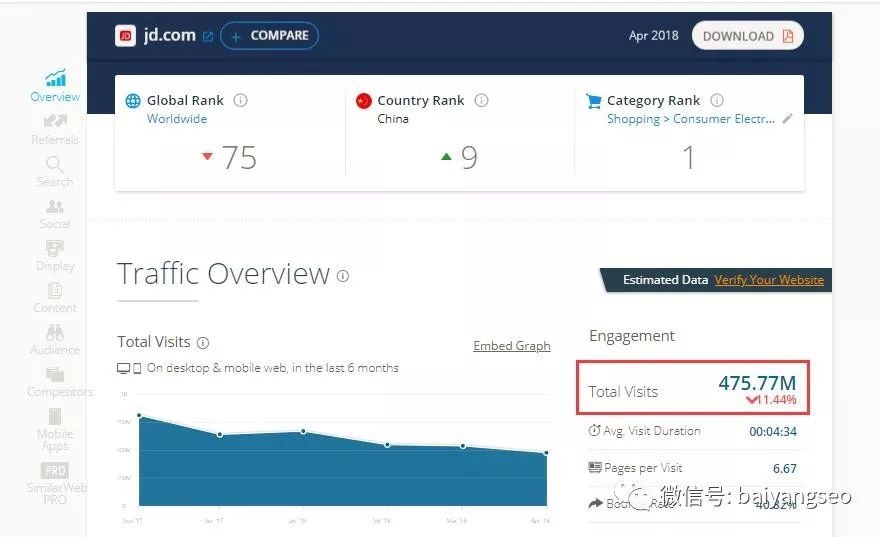Click info icon next to Traffic Overview
This screenshot has width=880, height=537.
point(343,276)
